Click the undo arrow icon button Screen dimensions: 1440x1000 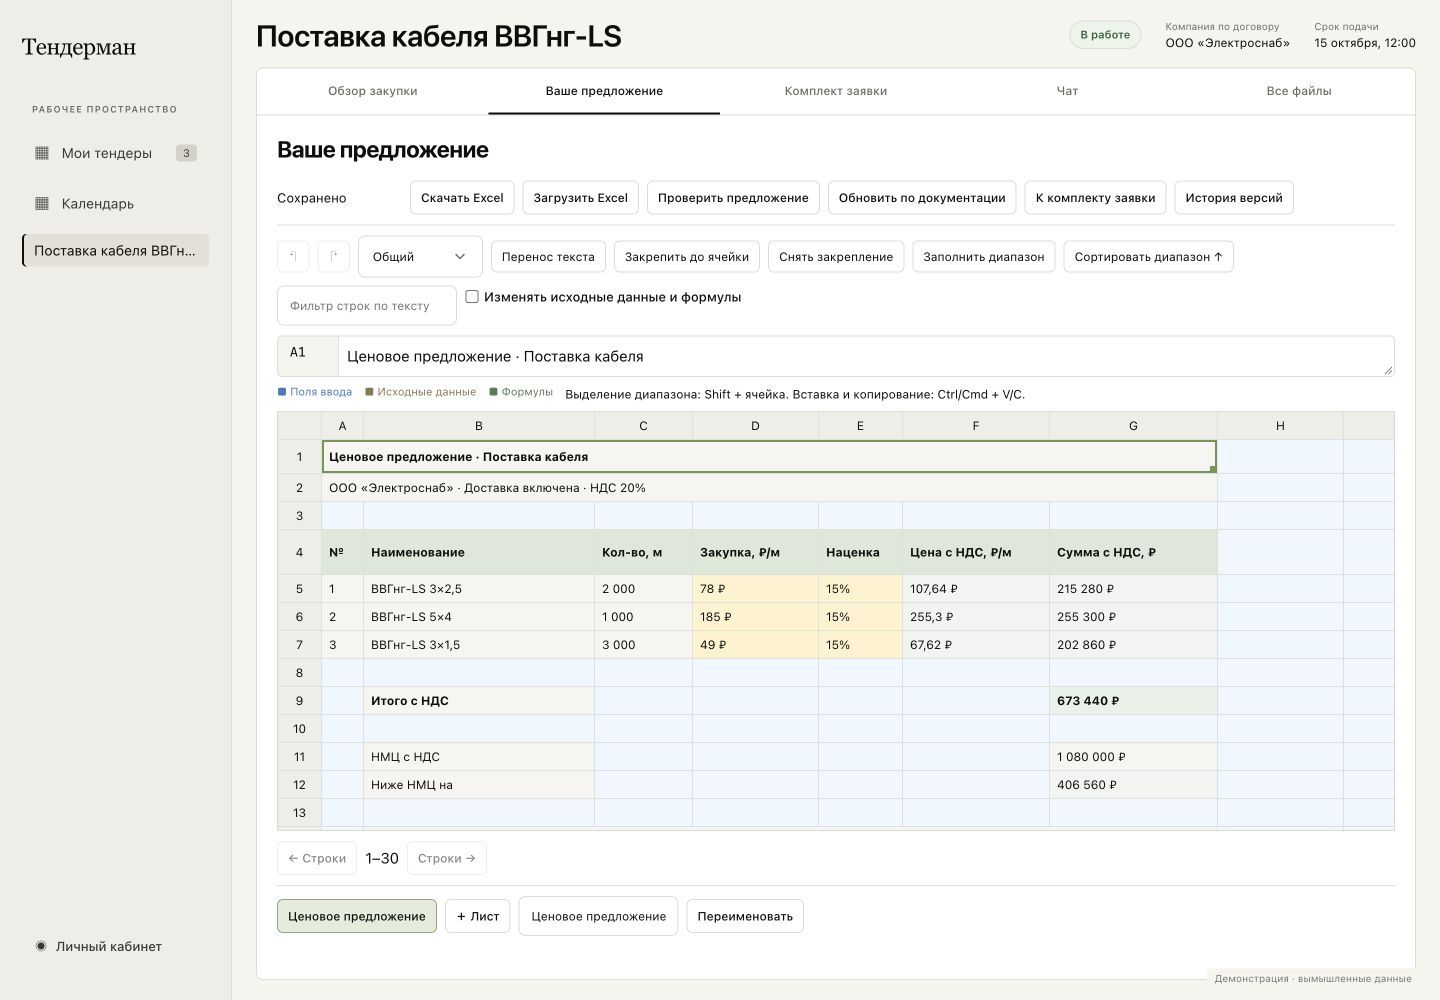tap(293, 257)
